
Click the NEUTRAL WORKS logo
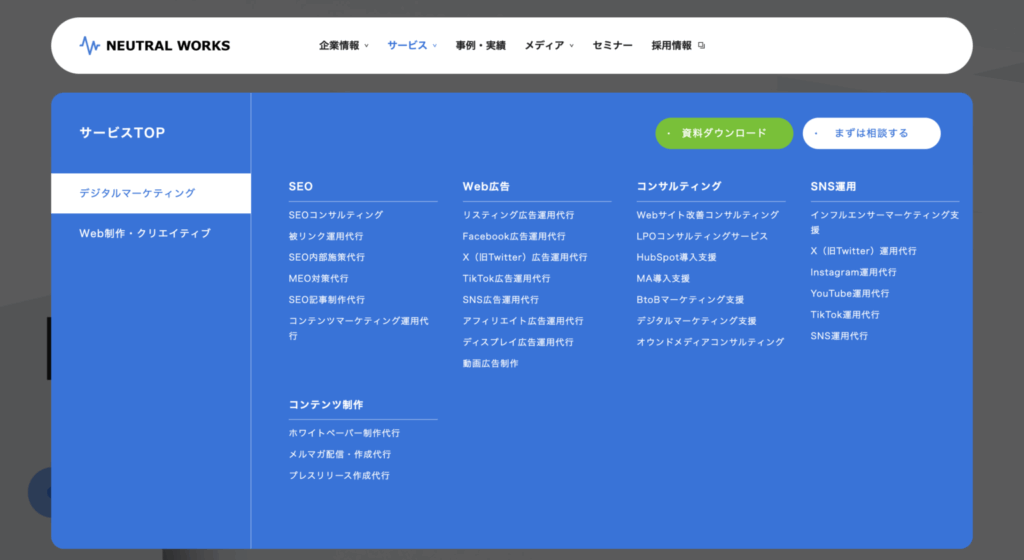coord(155,45)
